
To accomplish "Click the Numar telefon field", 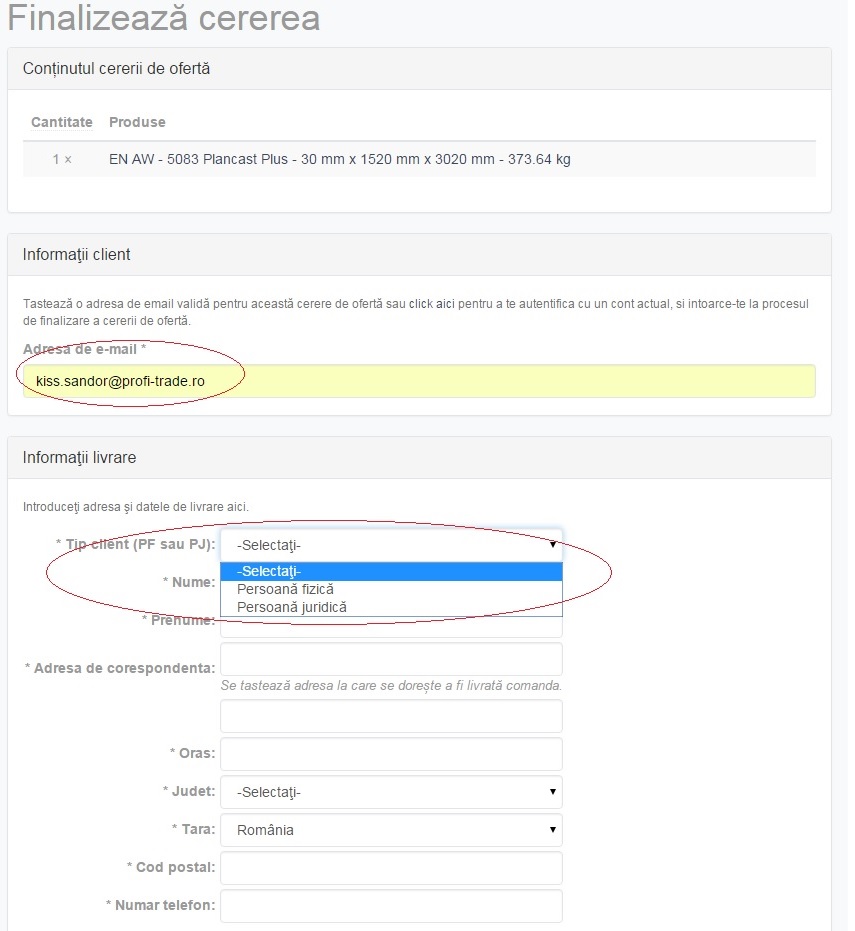I will tap(391, 906).
